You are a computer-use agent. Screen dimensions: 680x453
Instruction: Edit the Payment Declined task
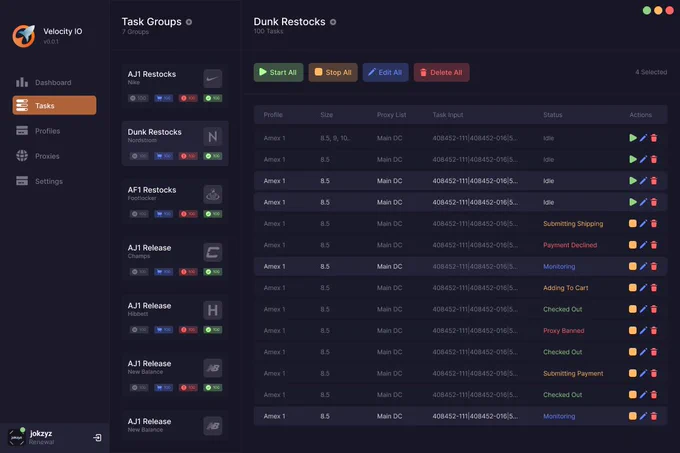[643, 245]
